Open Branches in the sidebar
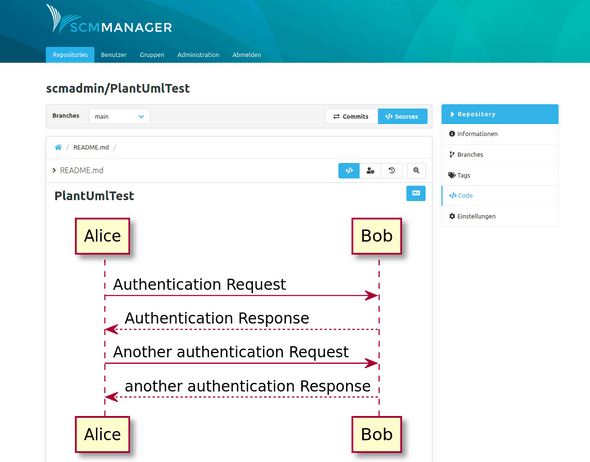590x462 pixels. click(x=500, y=155)
